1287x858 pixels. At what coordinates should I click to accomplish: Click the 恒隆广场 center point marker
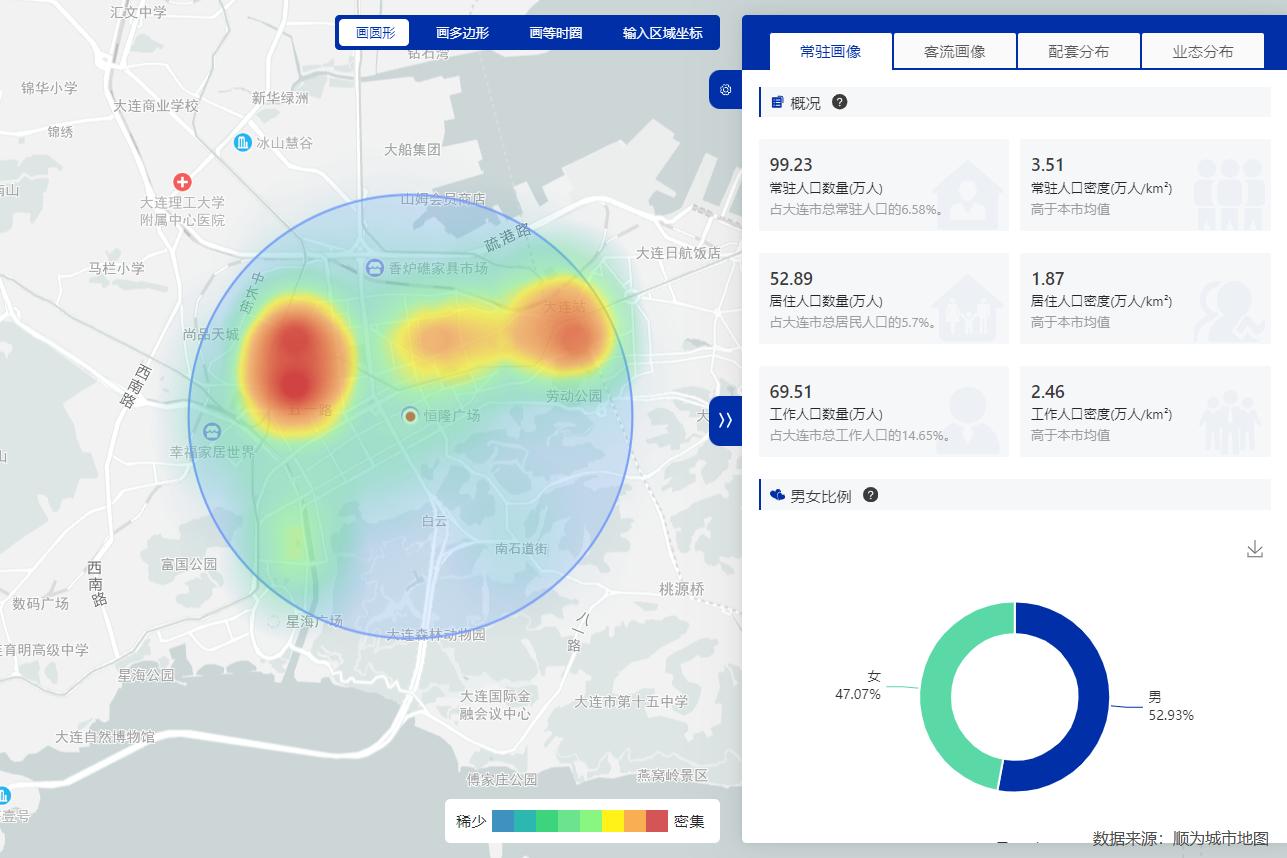pos(410,415)
